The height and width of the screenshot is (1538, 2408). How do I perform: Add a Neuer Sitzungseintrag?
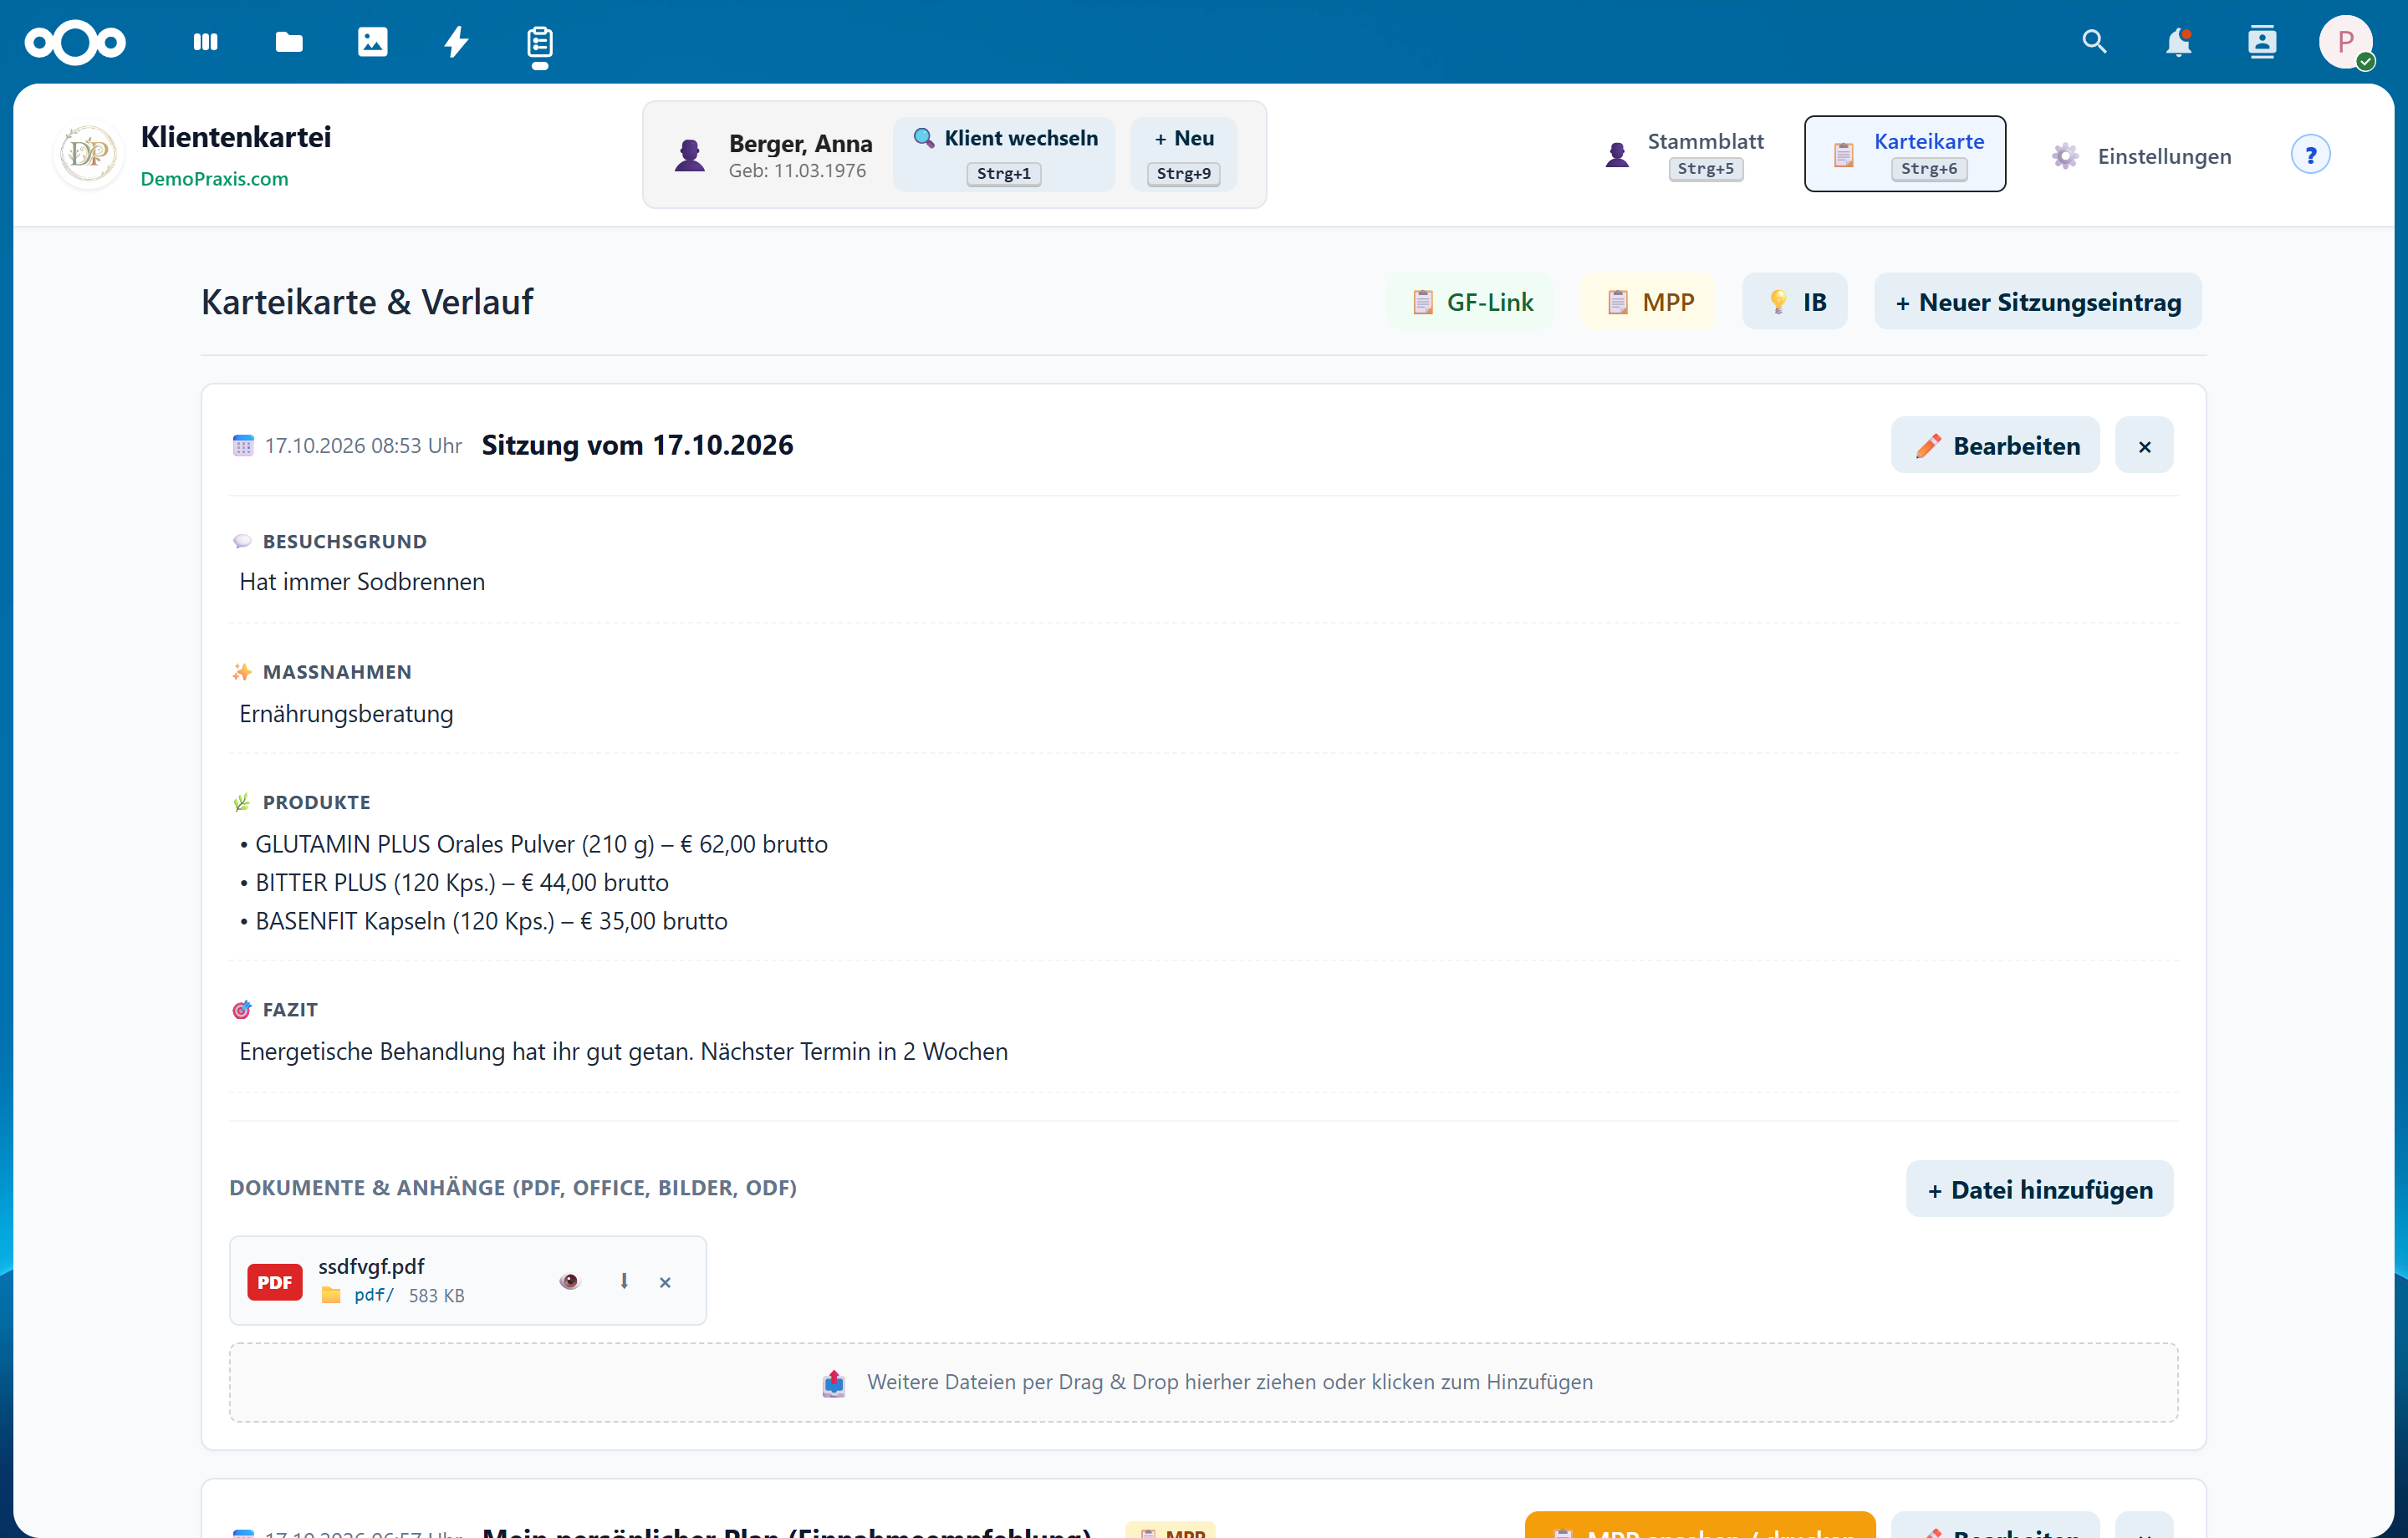coord(2038,302)
